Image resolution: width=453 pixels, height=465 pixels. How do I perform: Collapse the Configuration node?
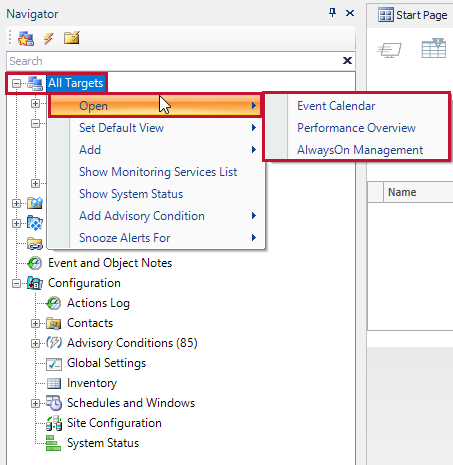[16, 284]
